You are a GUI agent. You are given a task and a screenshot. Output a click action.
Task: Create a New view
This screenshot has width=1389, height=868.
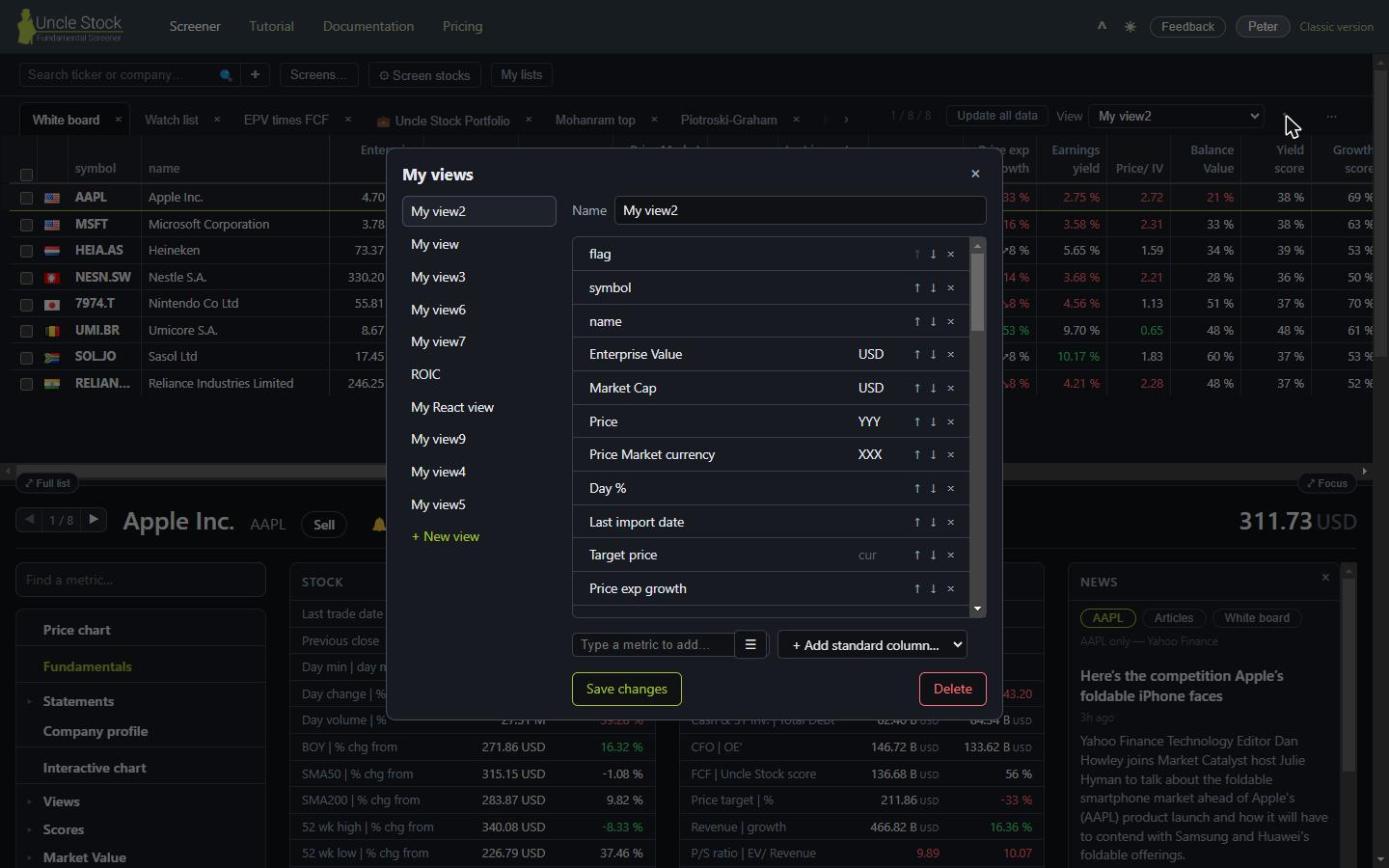tap(445, 537)
